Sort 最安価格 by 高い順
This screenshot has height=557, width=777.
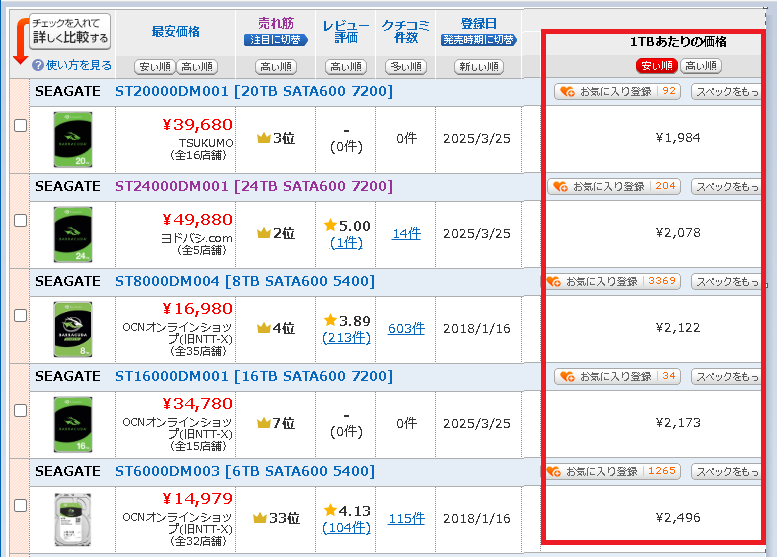(197, 66)
